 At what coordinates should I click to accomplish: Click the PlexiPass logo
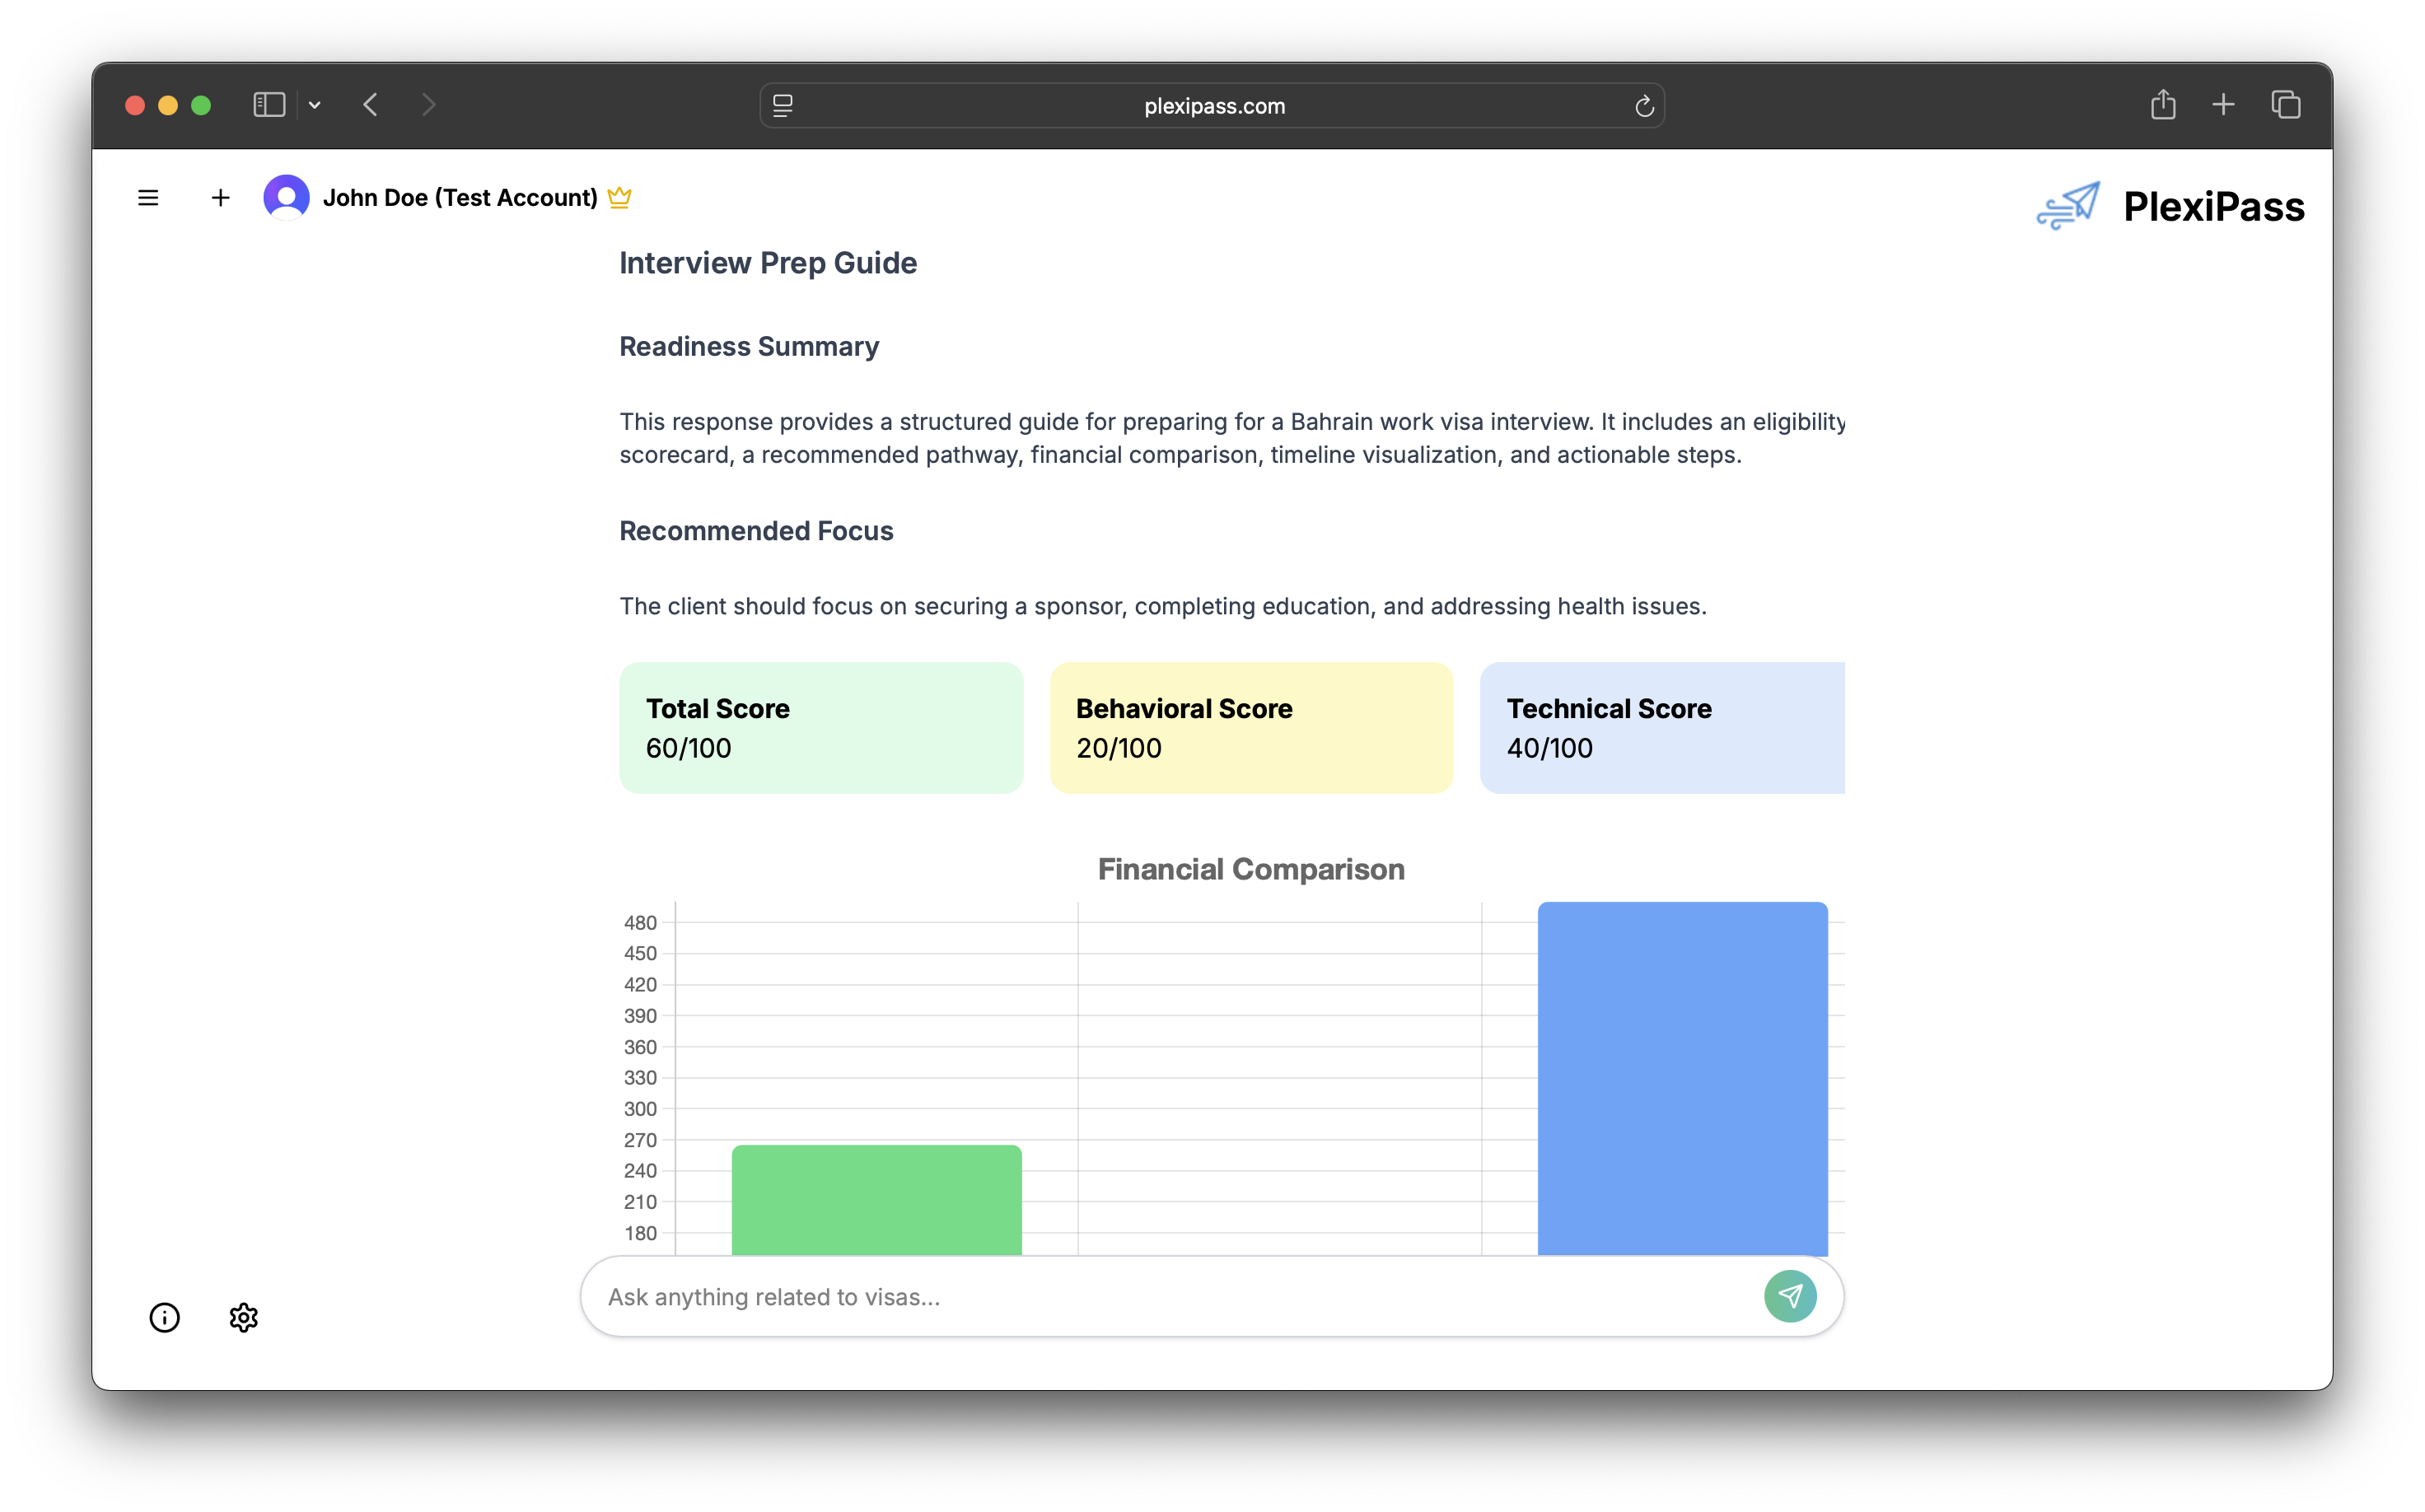point(2170,207)
